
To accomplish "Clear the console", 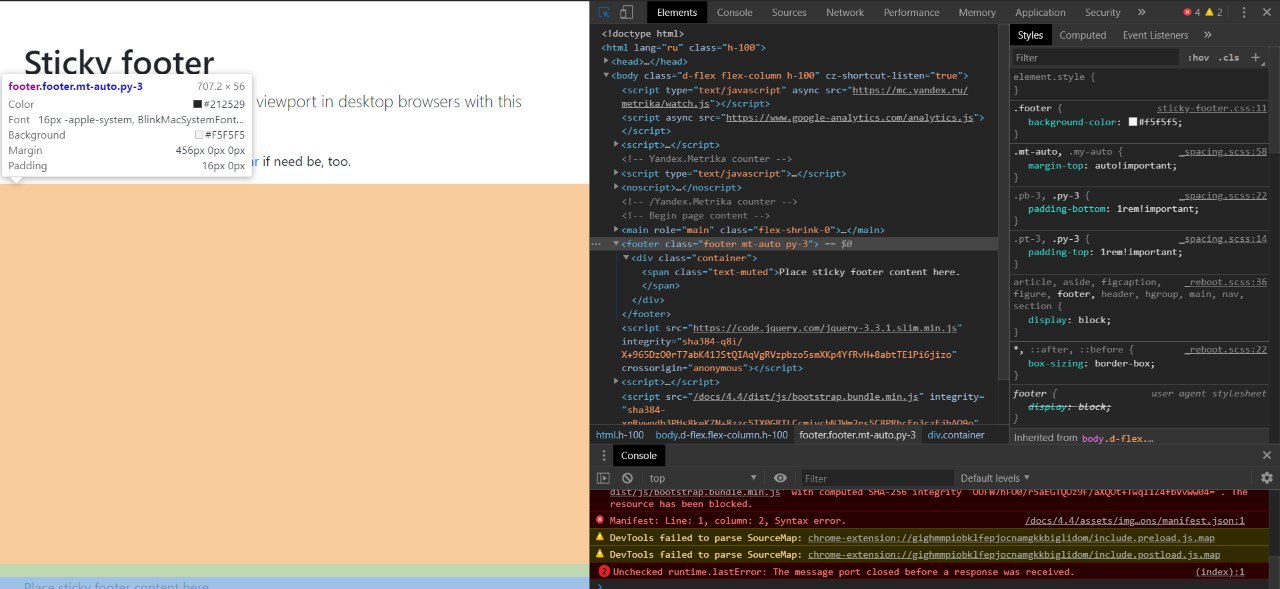I will (x=627, y=478).
